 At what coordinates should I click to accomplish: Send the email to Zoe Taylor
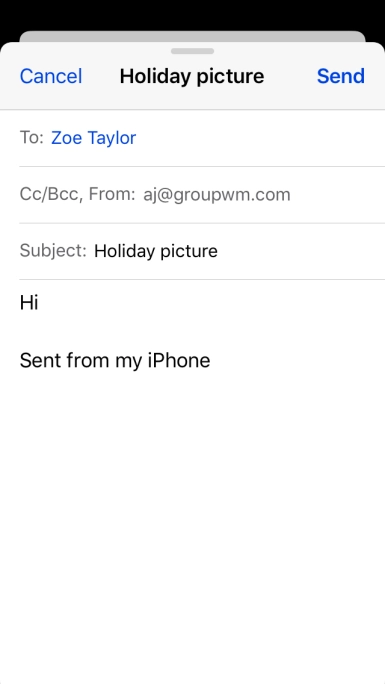click(341, 76)
